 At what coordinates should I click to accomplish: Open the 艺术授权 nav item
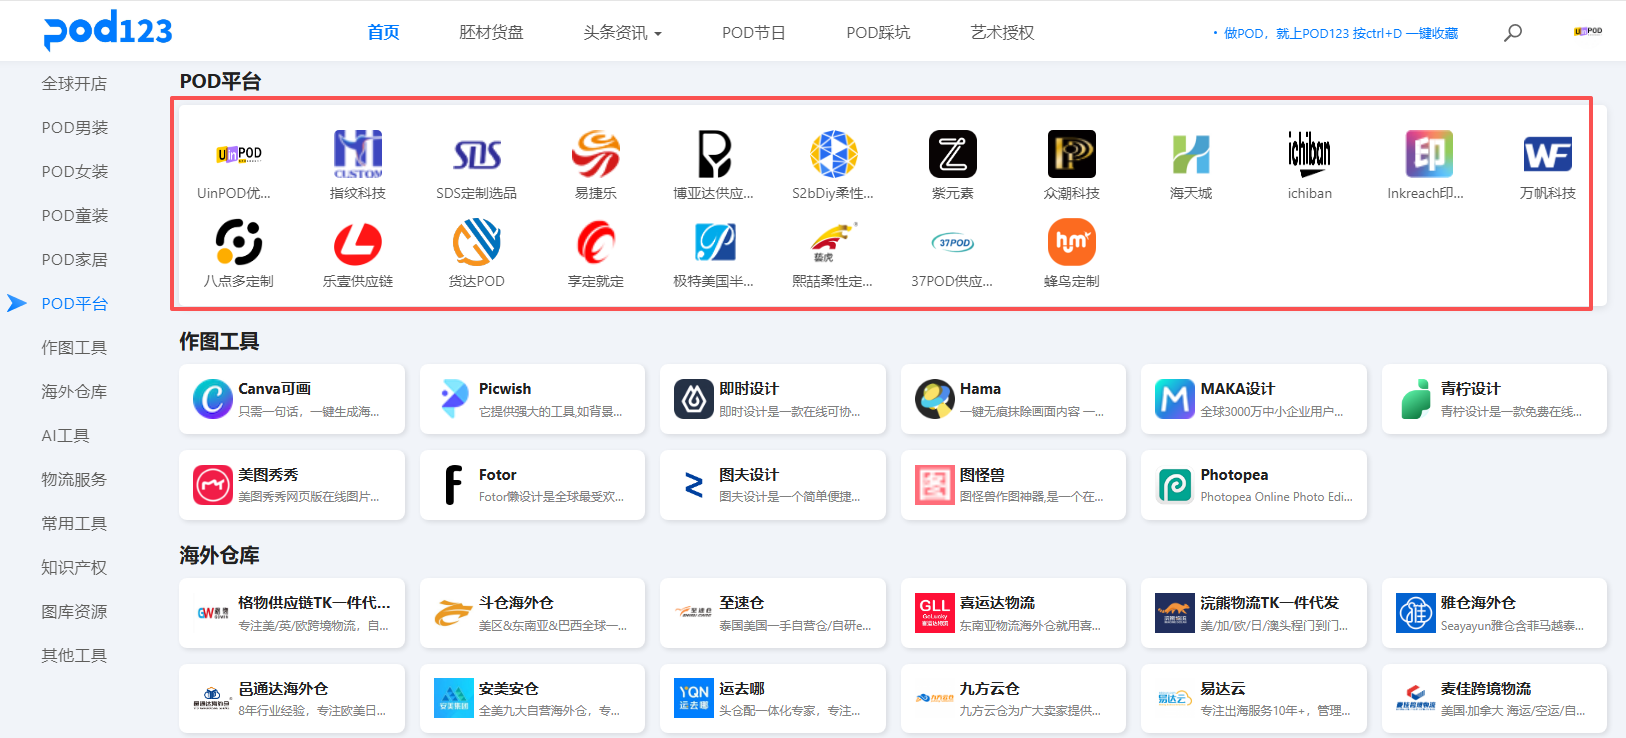click(x=1002, y=33)
